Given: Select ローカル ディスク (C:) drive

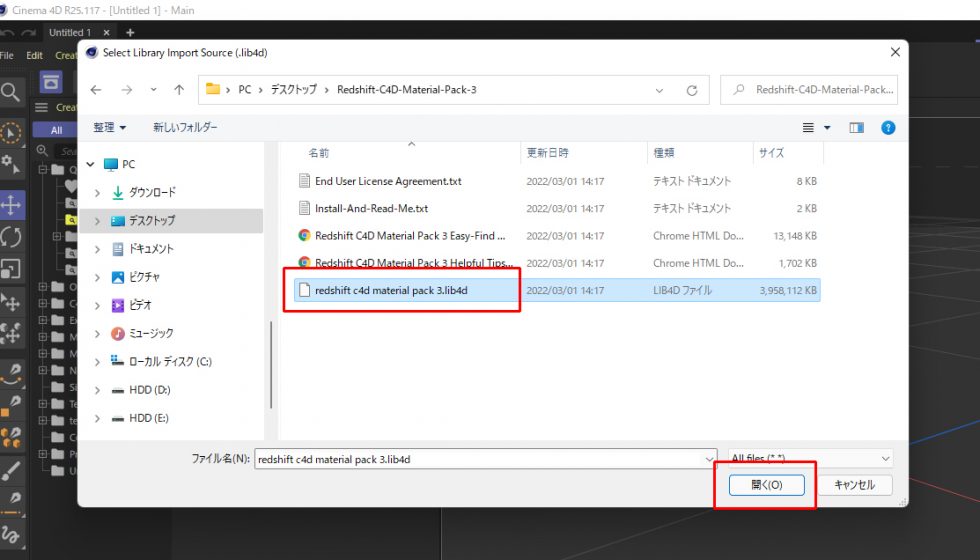Looking at the screenshot, I should coord(170,361).
